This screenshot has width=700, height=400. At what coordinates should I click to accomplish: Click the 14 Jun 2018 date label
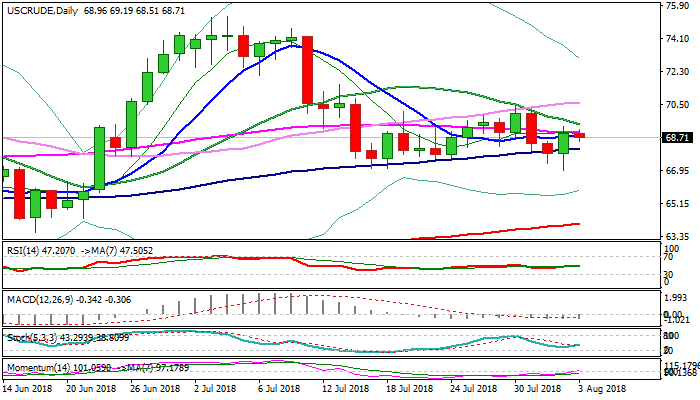(29, 389)
